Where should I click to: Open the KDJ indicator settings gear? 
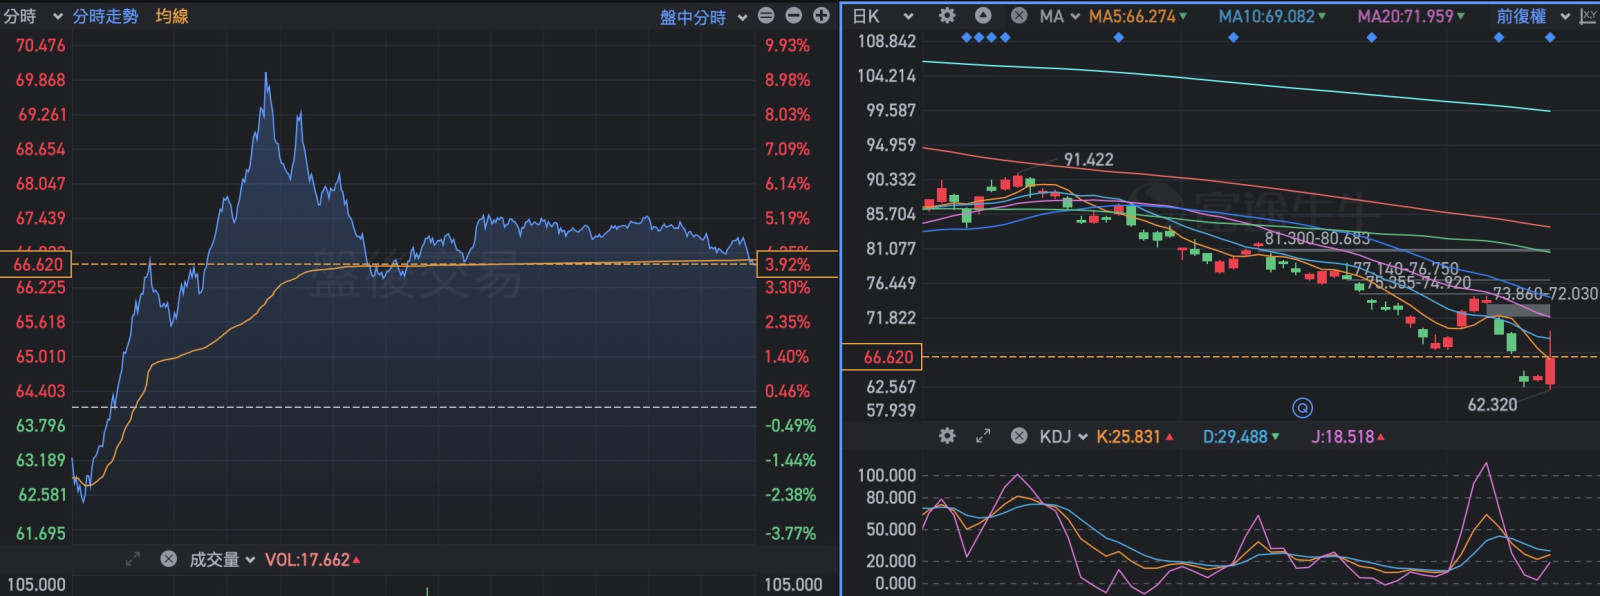[x=947, y=436]
